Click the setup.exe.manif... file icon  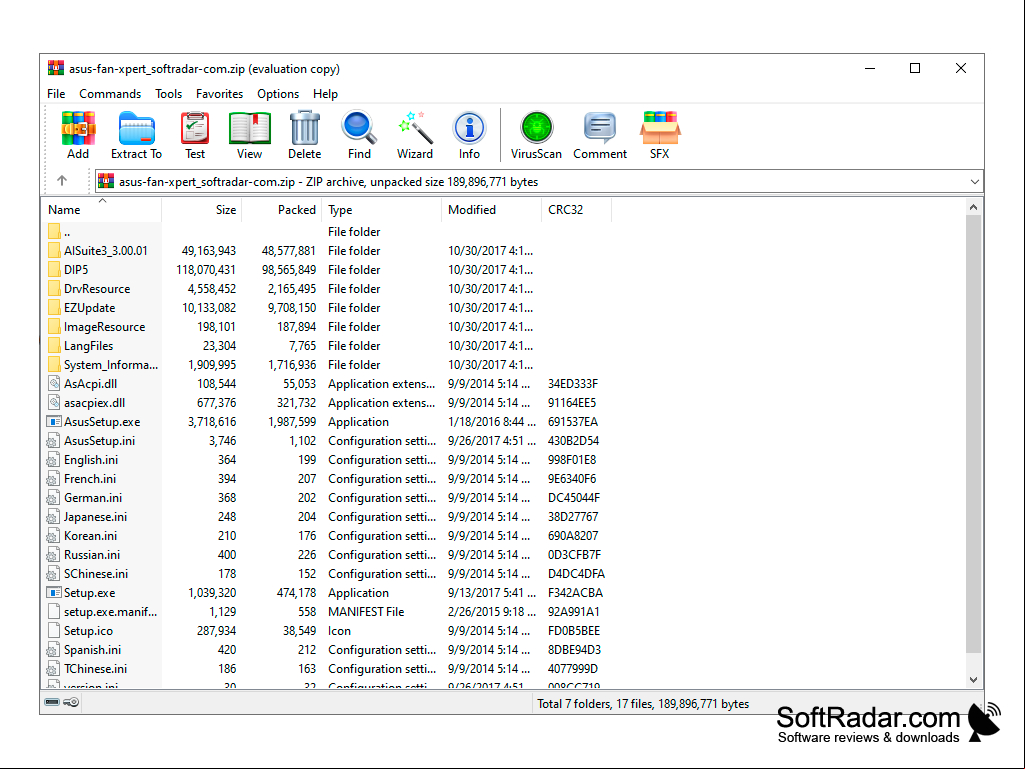[x=54, y=611]
